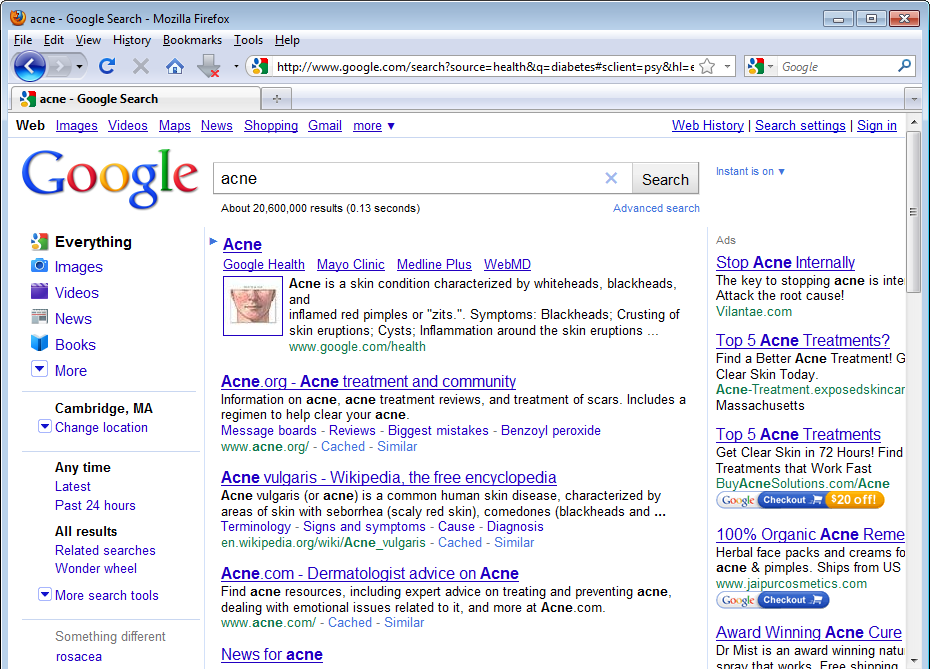Open rosacea suggested search
Screen dimensions: 930x669
[x=78, y=657]
